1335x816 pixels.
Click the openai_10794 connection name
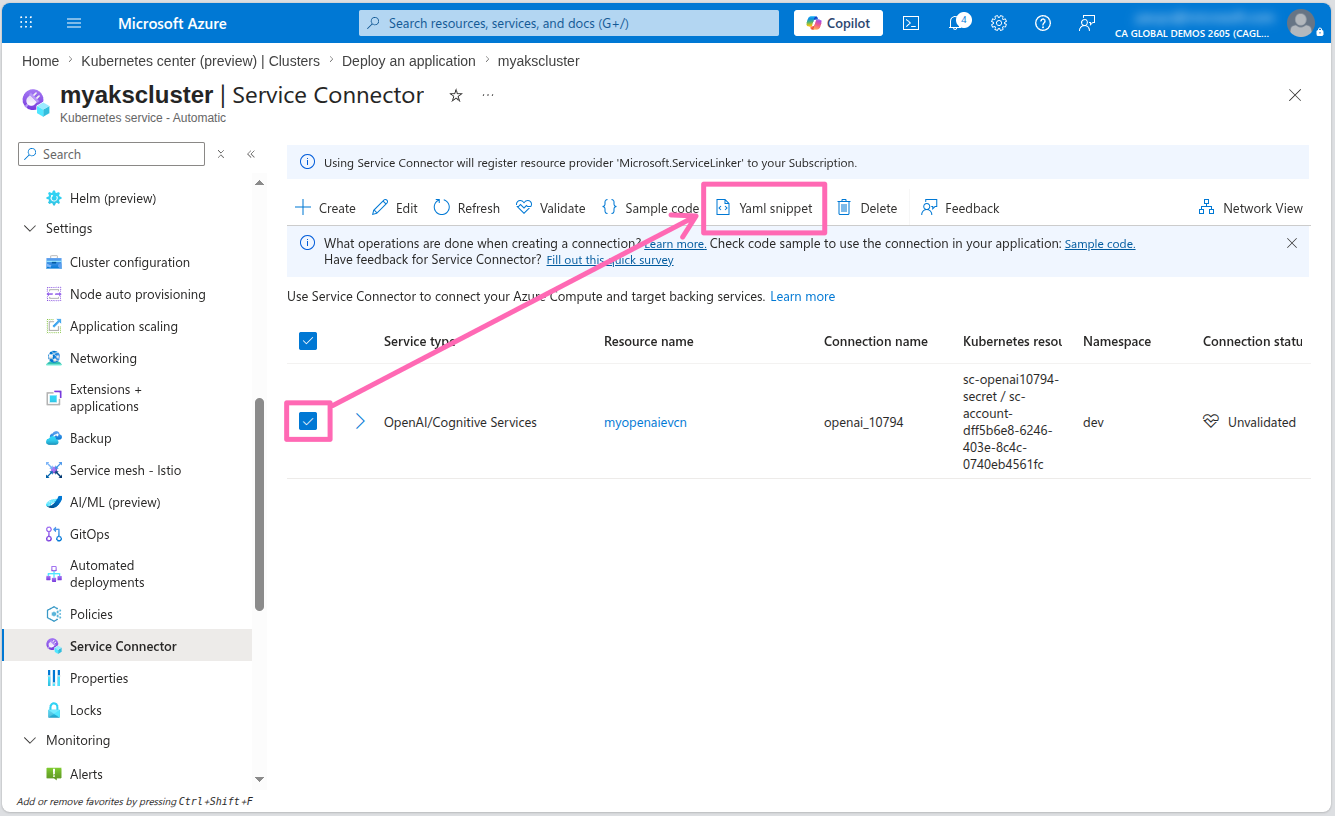863,422
